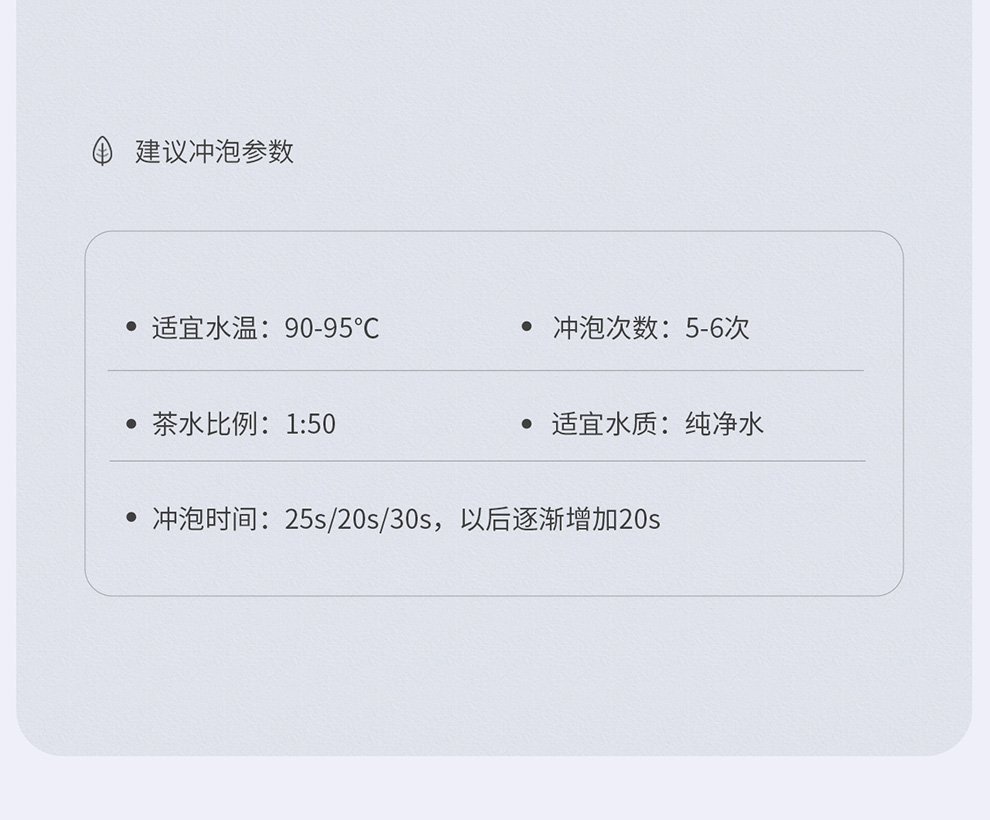
Task: Click the 1:50 ratio value
Action: (x=311, y=424)
